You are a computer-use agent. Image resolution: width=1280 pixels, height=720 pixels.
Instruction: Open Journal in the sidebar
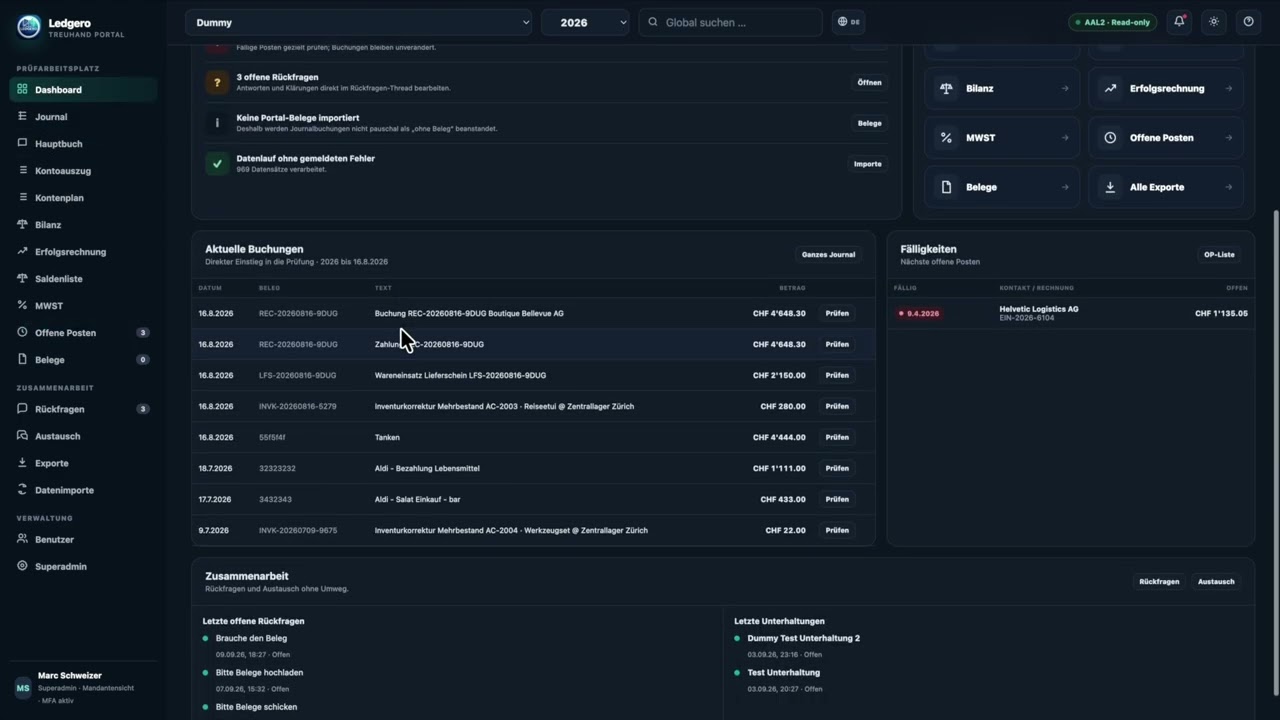pos(83,117)
